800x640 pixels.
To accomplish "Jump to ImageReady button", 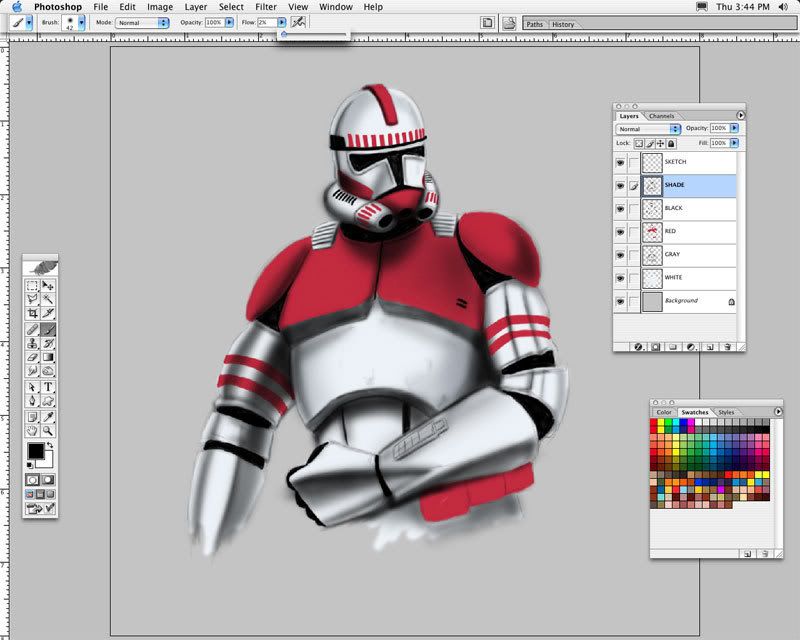I will pyautogui.click(x=40, y=508).
